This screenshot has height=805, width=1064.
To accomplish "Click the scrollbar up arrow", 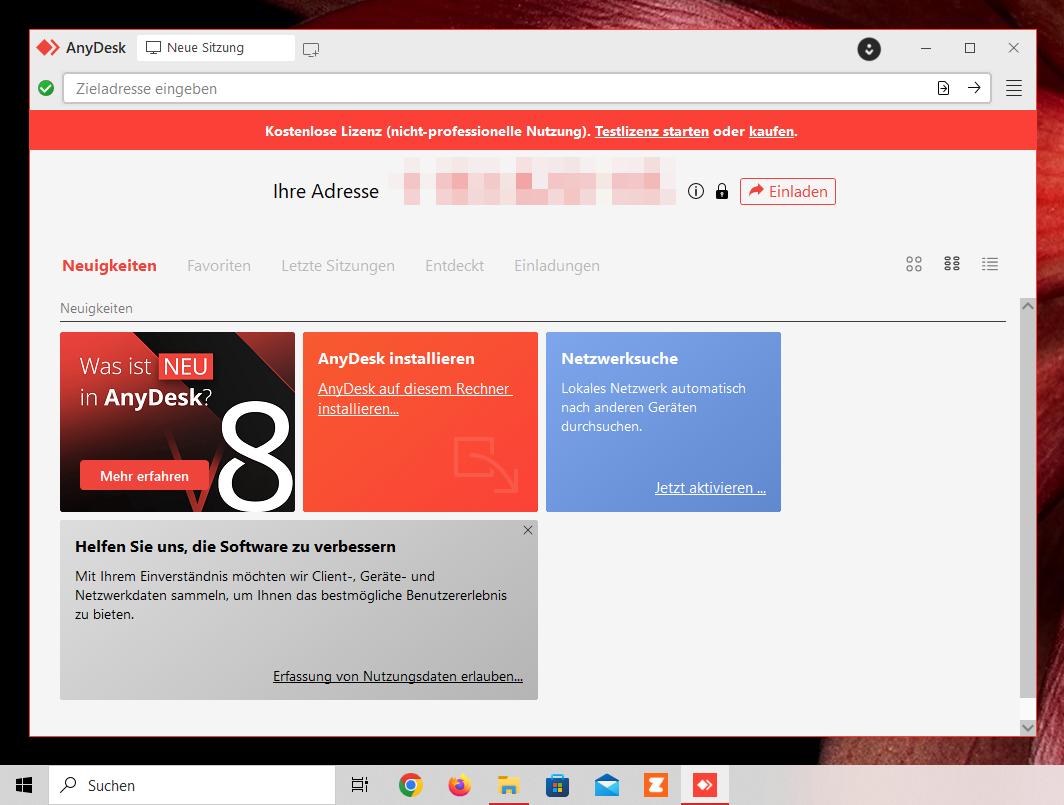I will 1027,306.
